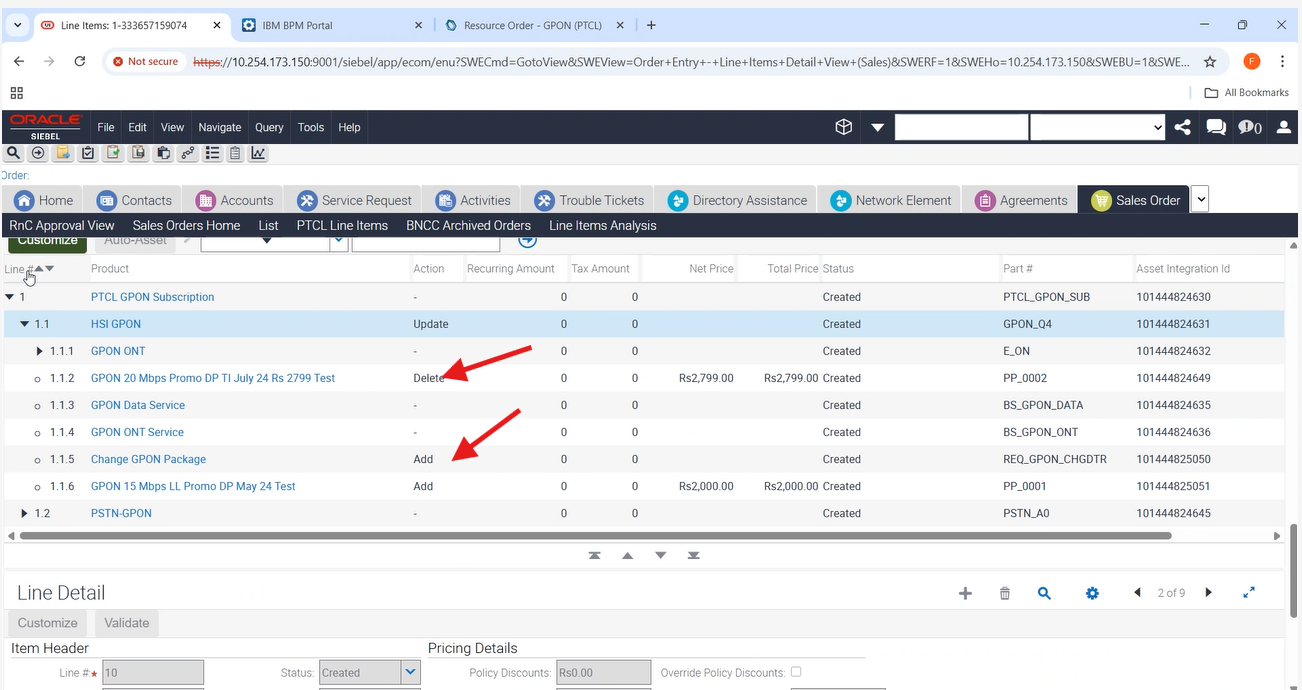Open the screen tabs overflow dropdown

click(1201, 199)
